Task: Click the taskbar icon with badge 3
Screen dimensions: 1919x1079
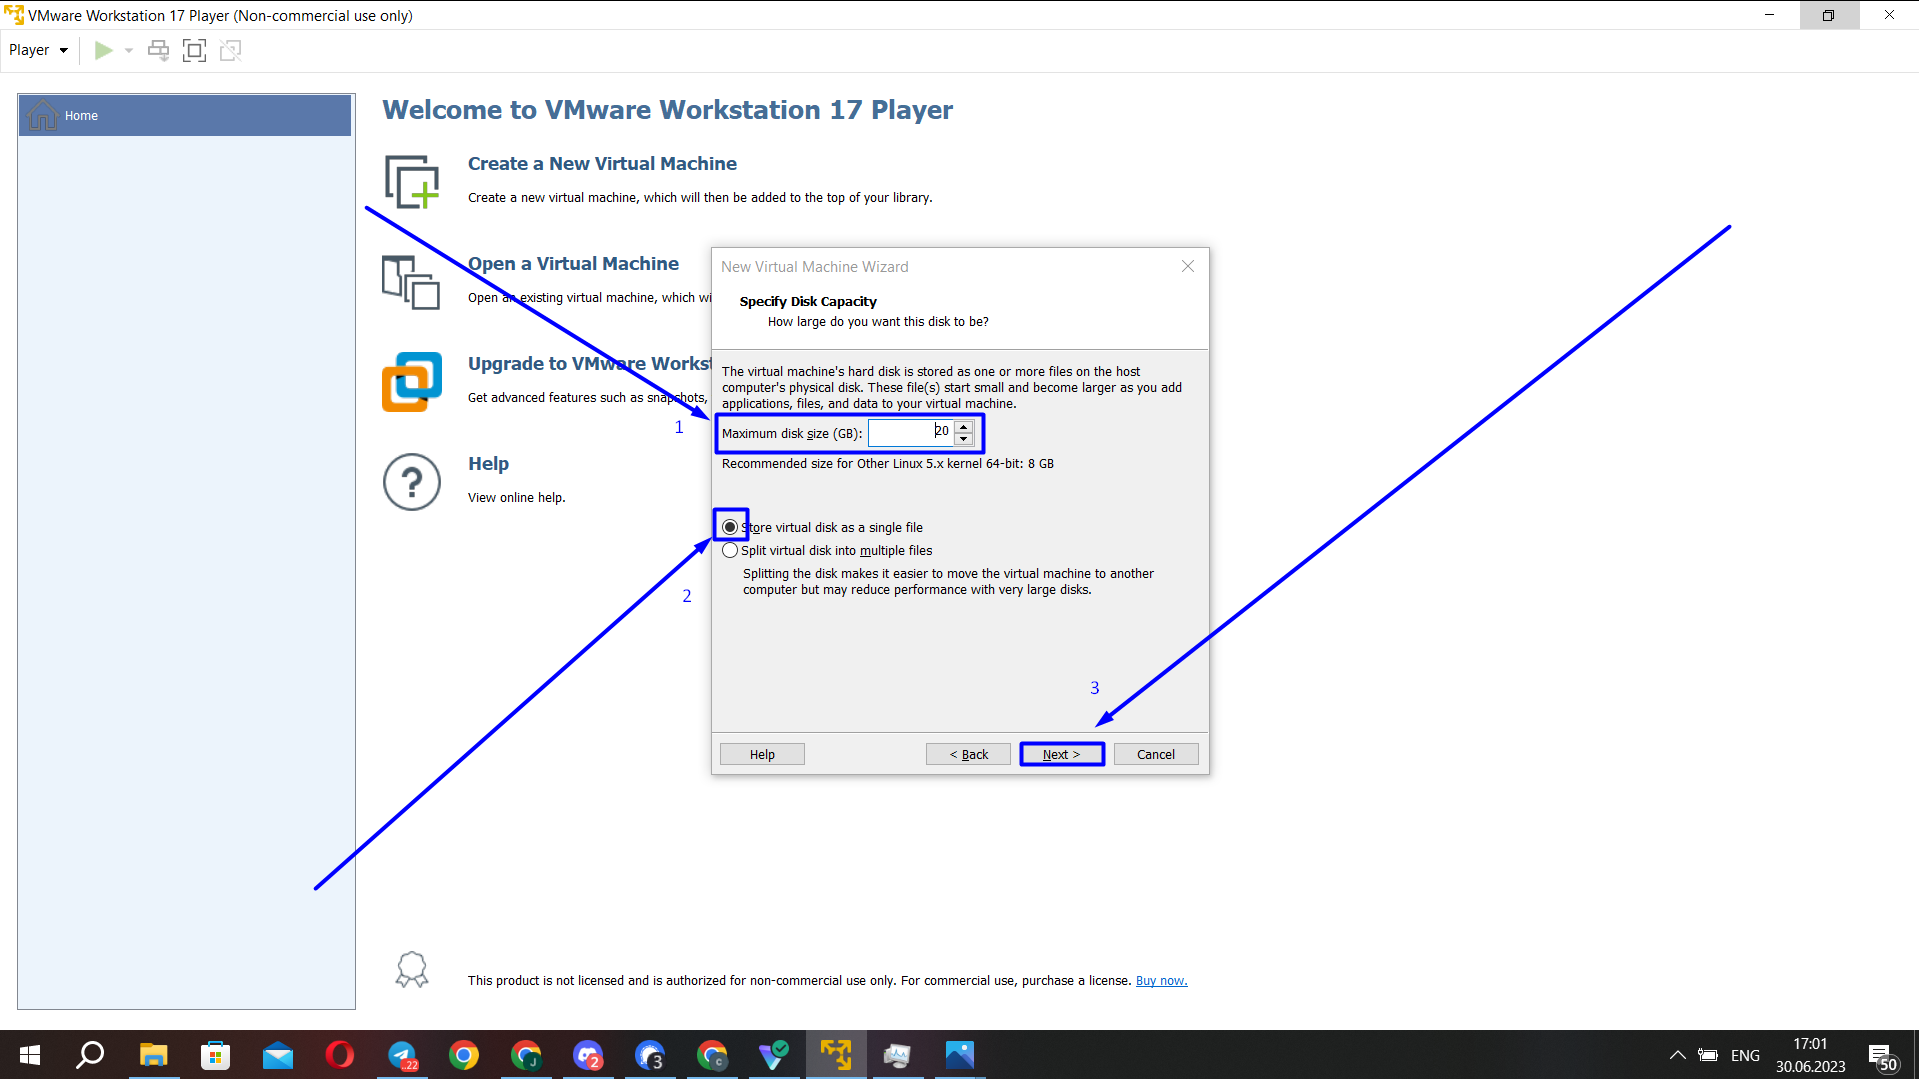Action: [x=650, y=1055]
